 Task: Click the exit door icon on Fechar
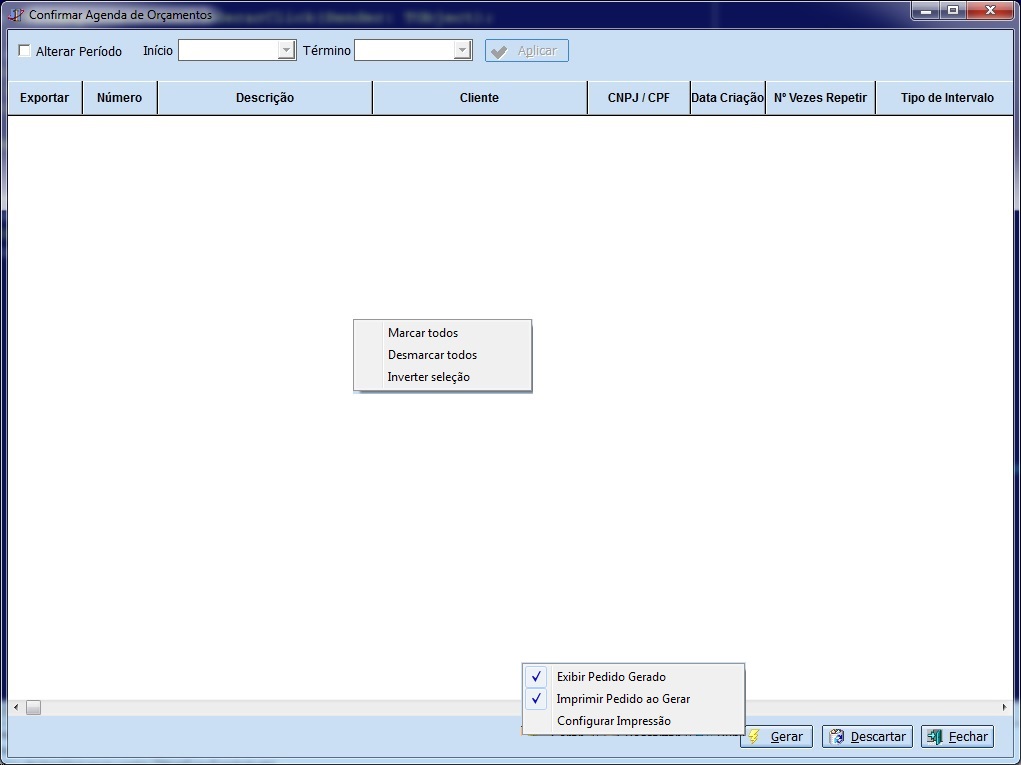coord(935,737)
